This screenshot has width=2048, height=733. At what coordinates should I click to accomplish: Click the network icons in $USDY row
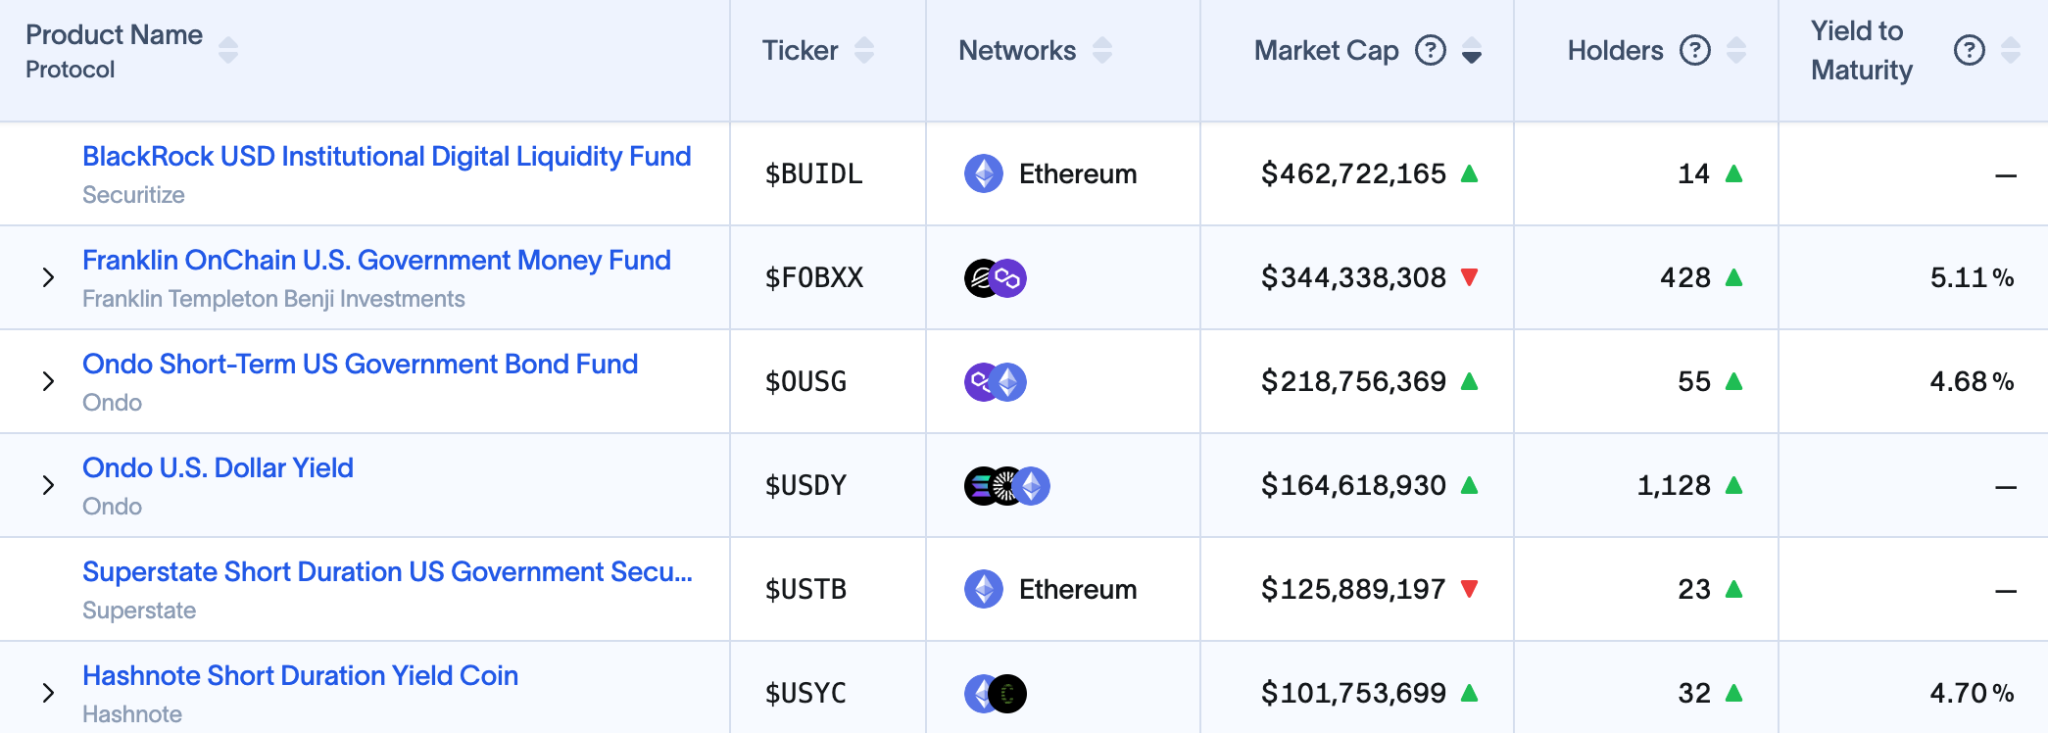coord(1007,486)
